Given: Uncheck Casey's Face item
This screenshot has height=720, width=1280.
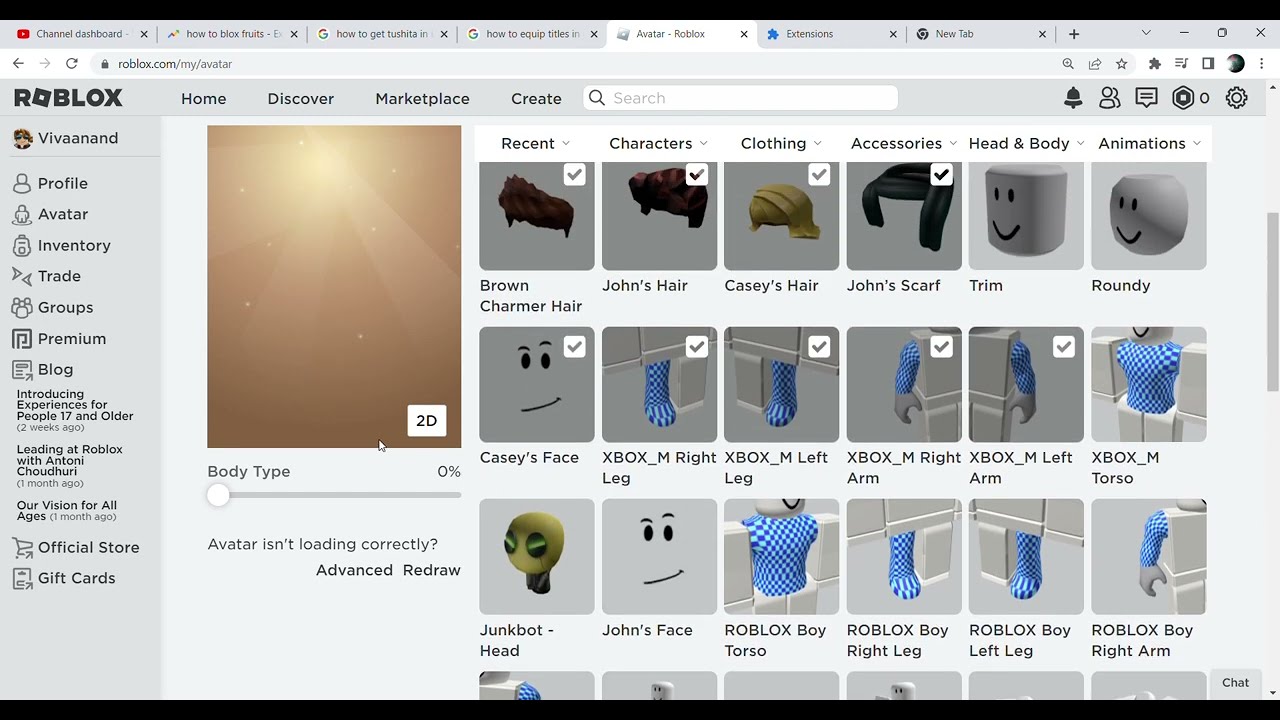Looking at the screenshot, I should pyautogui.click(x=574, y=347).
